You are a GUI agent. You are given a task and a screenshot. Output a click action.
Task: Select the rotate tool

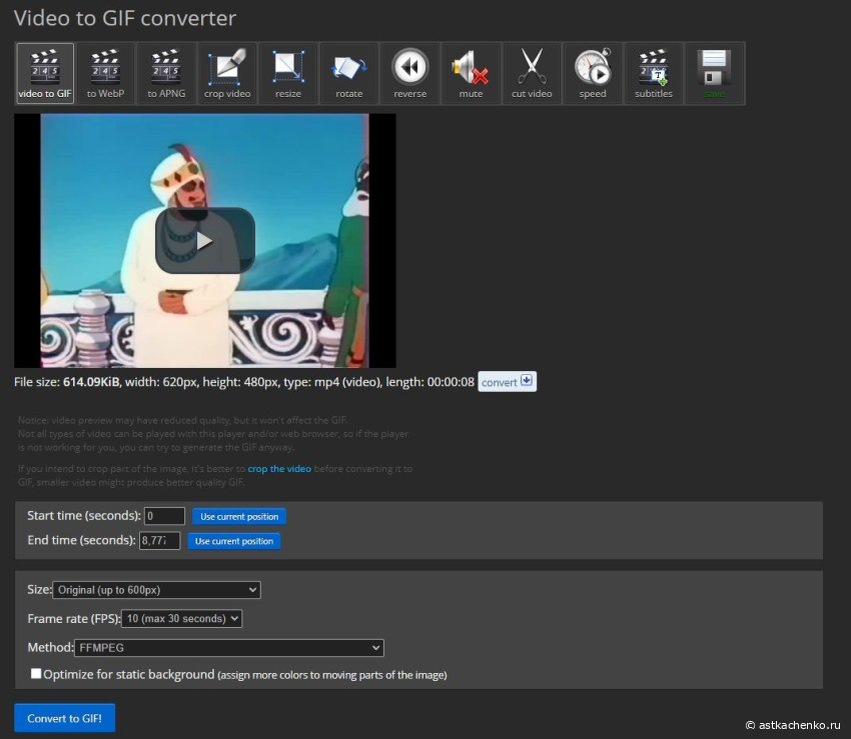(x=348, y=73)
